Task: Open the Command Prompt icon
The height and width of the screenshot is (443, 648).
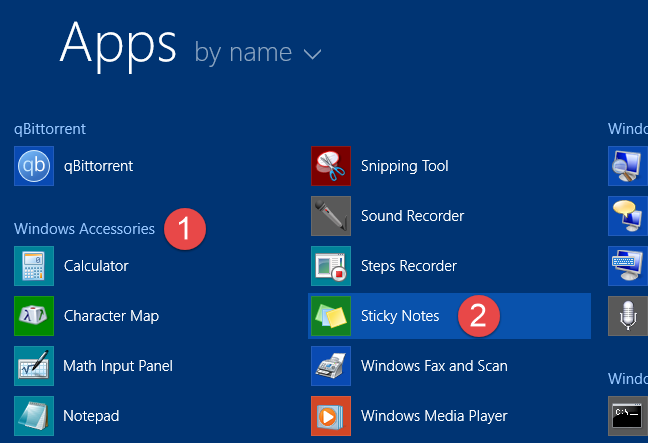Action: coord(628,416)
